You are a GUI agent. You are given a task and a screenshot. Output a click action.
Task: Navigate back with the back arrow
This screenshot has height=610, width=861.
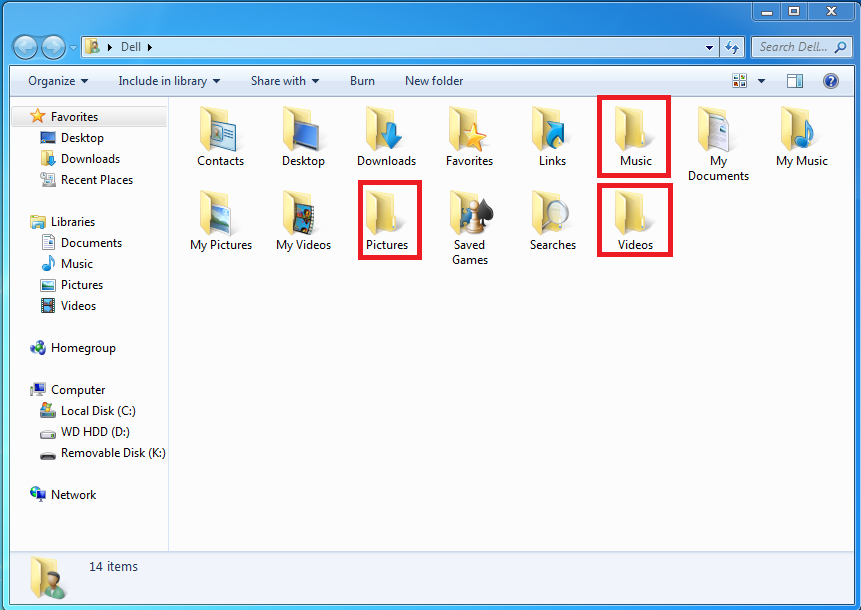click(x=25, y=46)
